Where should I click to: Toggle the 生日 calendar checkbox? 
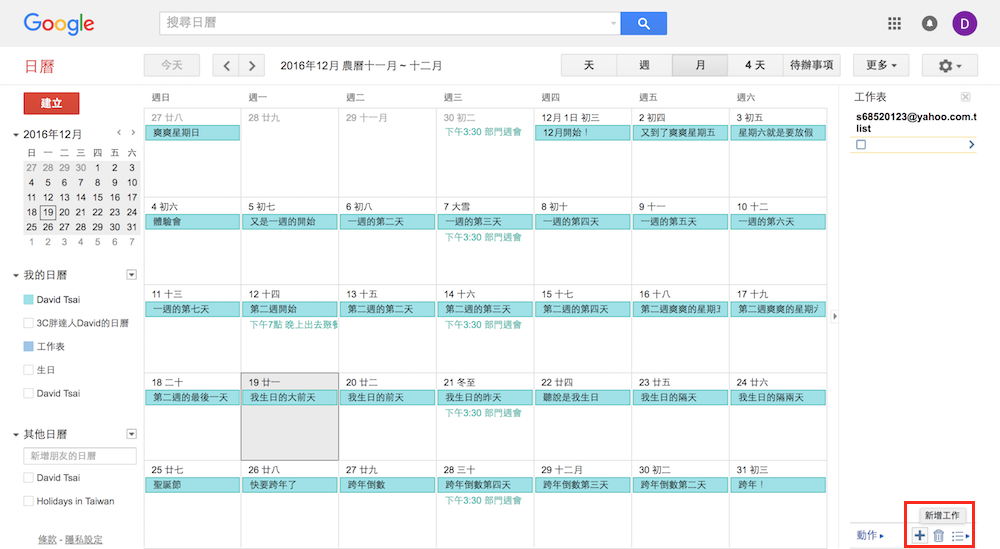(x=28, y=370)
